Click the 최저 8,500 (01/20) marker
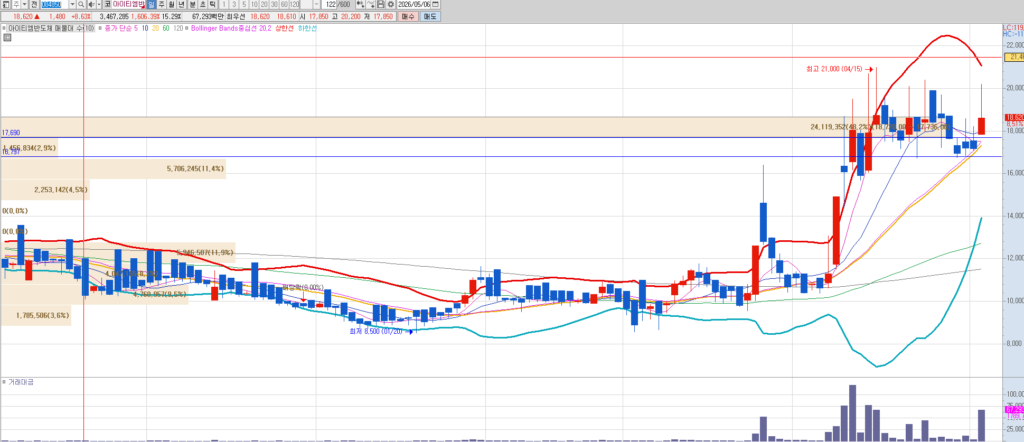 (379, 331)
